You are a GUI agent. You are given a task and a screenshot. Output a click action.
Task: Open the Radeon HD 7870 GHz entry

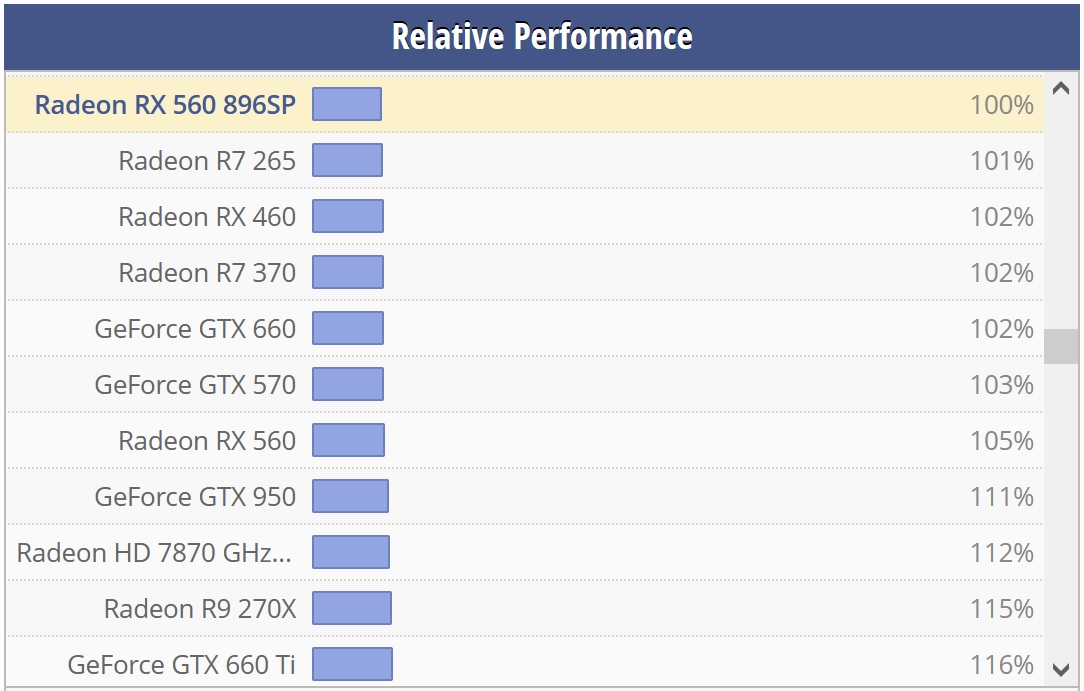pos(154,552)
